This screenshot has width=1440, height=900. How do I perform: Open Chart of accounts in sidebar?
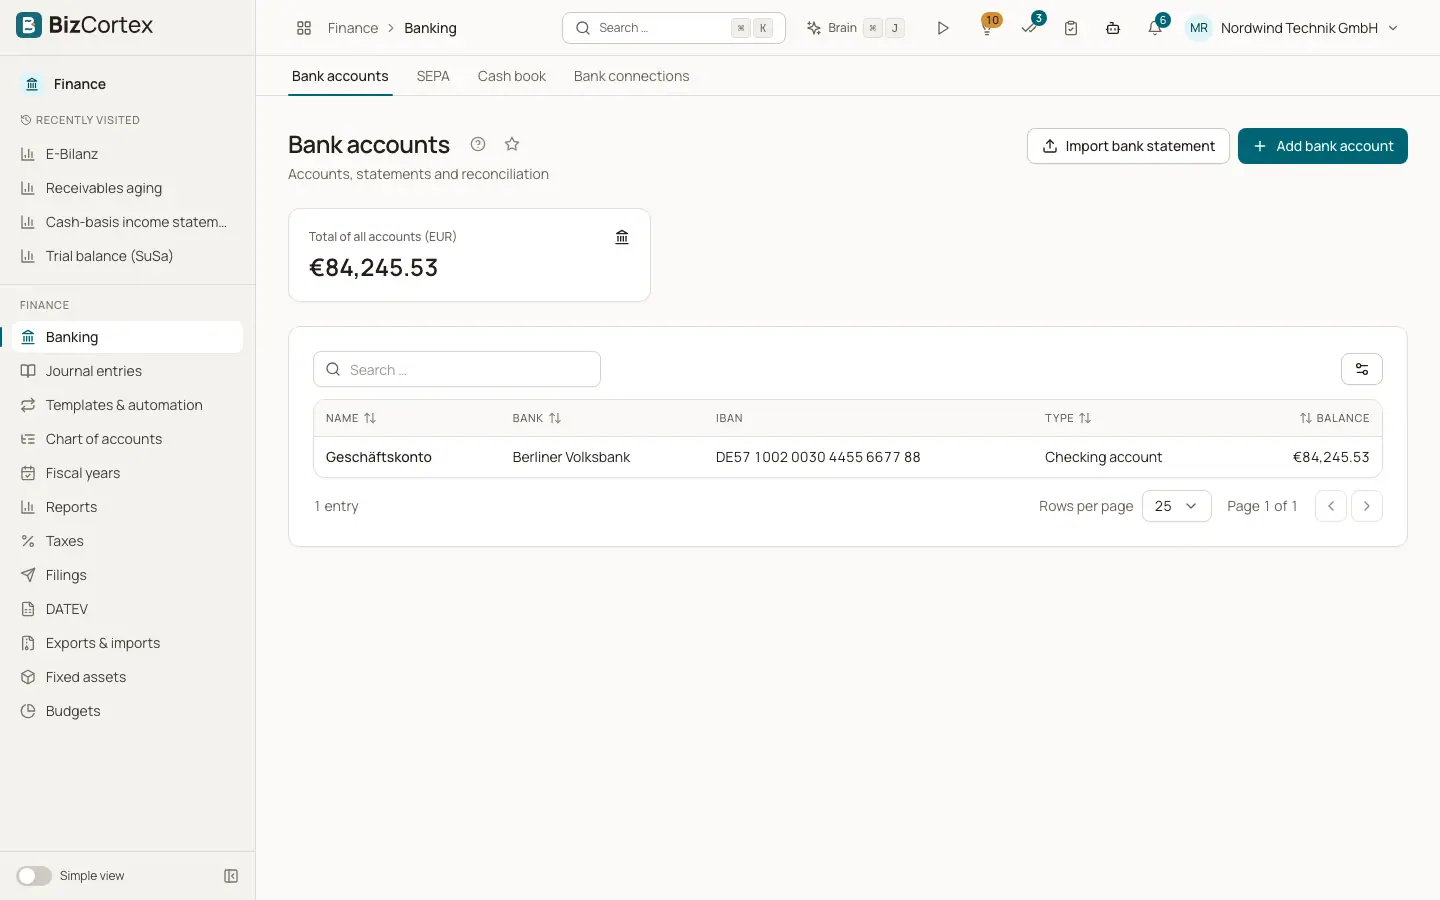[x=128, y=439]
